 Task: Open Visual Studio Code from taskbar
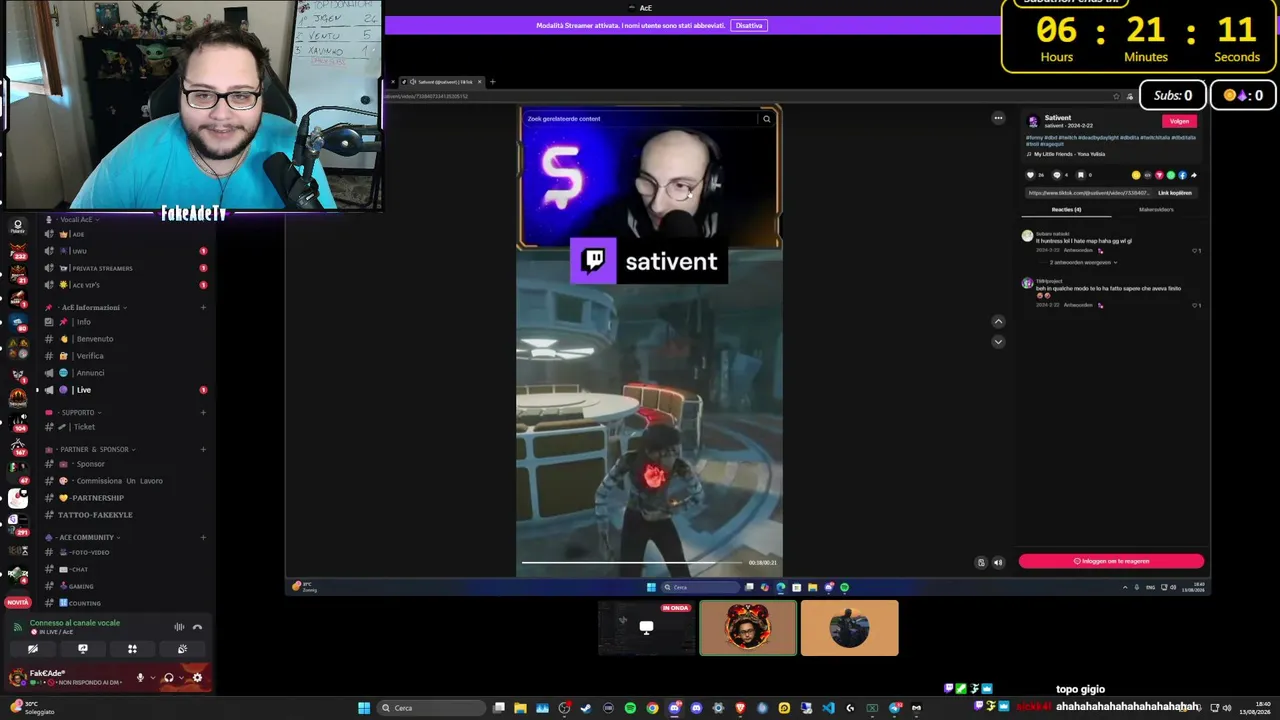point(828,708)
